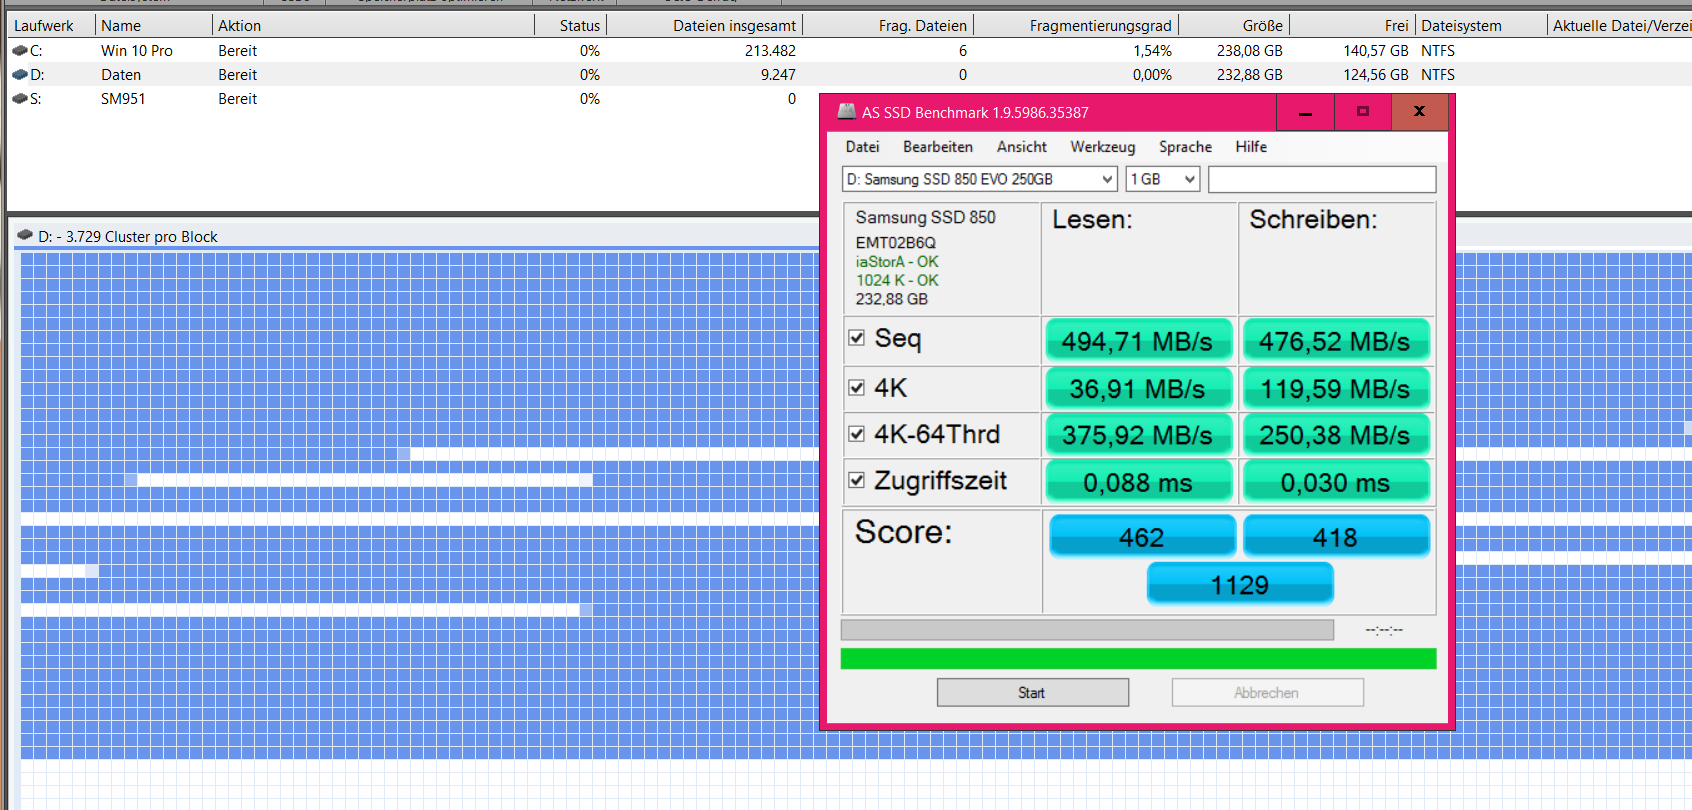Click D: free space 124,56 GB
This screenshot has width=1692, height=810.
pos(1375,74)
